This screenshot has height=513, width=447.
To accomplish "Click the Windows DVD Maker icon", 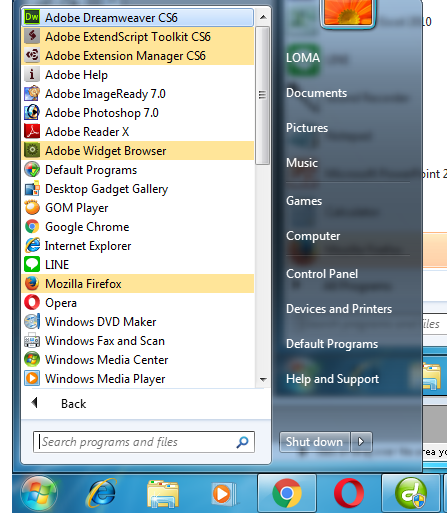I will coord(32,321).
